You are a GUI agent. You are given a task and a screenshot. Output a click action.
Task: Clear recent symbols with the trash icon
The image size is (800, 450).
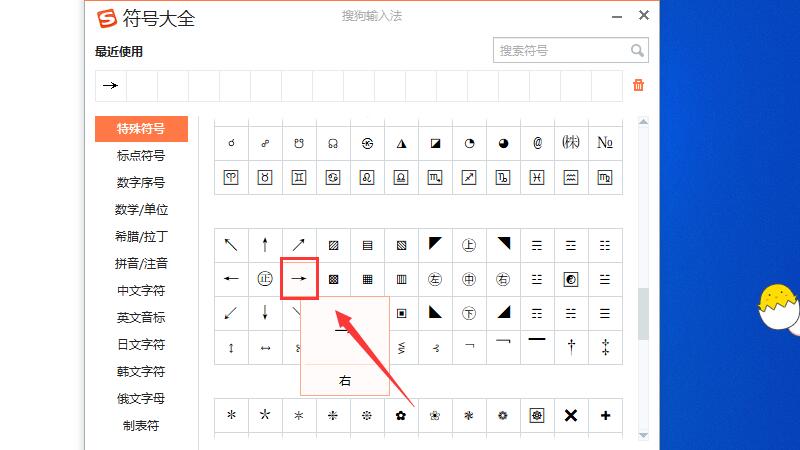click(639, 85)
